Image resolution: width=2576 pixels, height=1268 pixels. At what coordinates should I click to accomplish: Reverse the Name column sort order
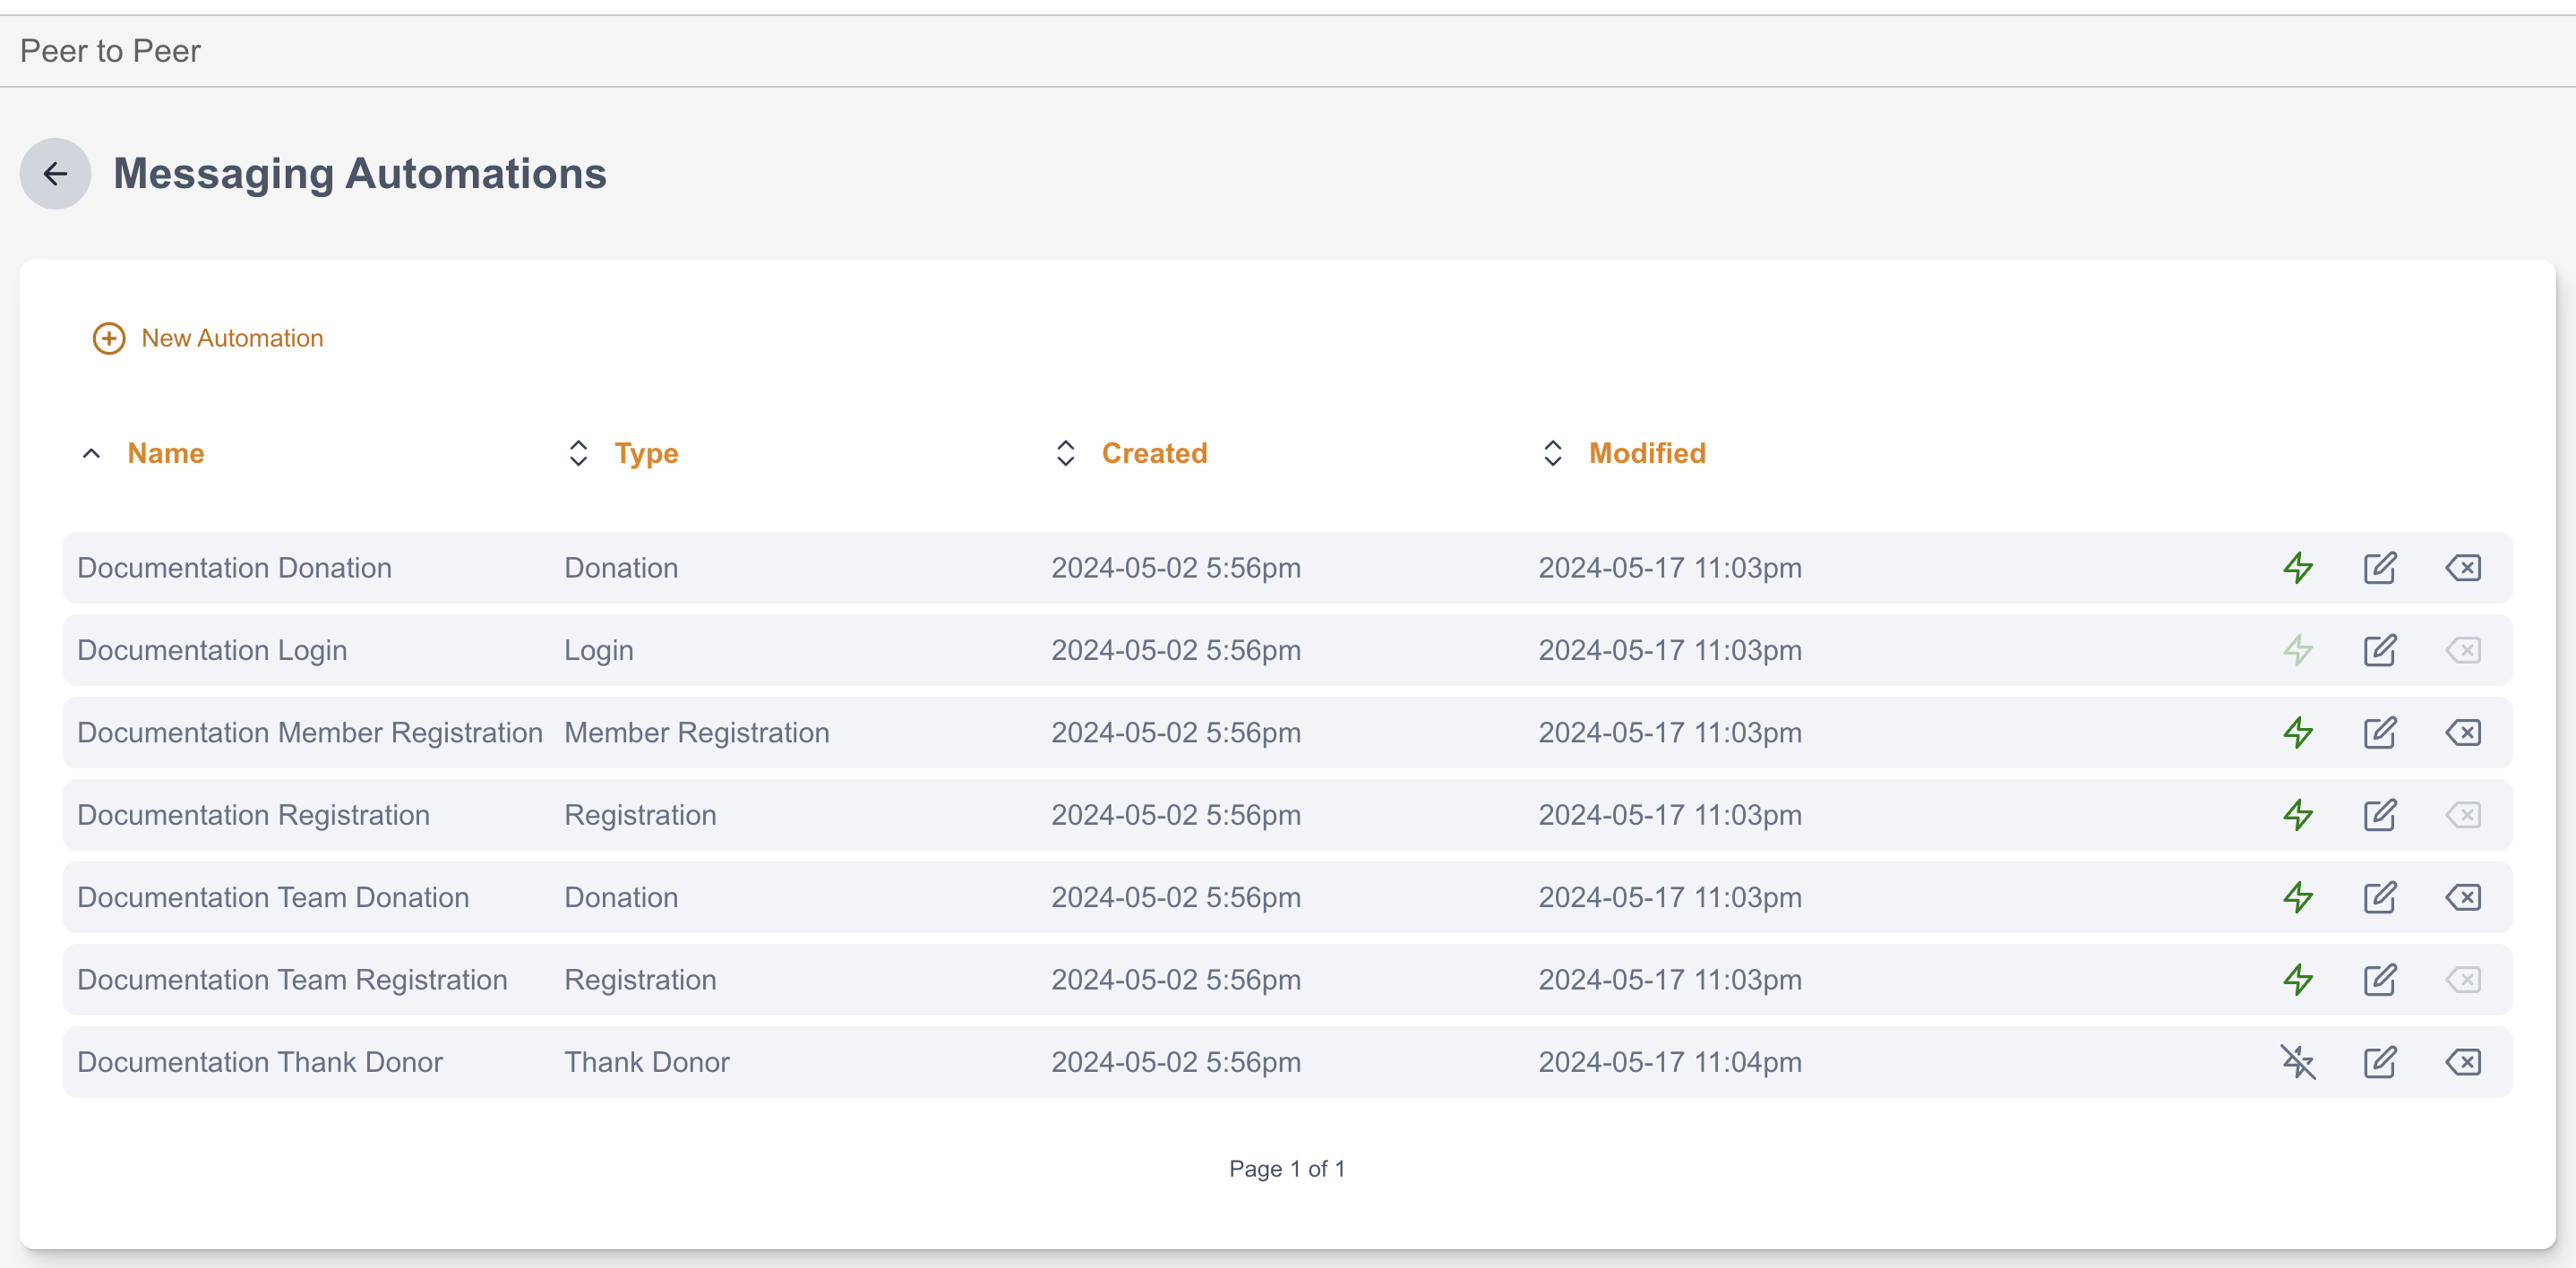tap(165, 453)
